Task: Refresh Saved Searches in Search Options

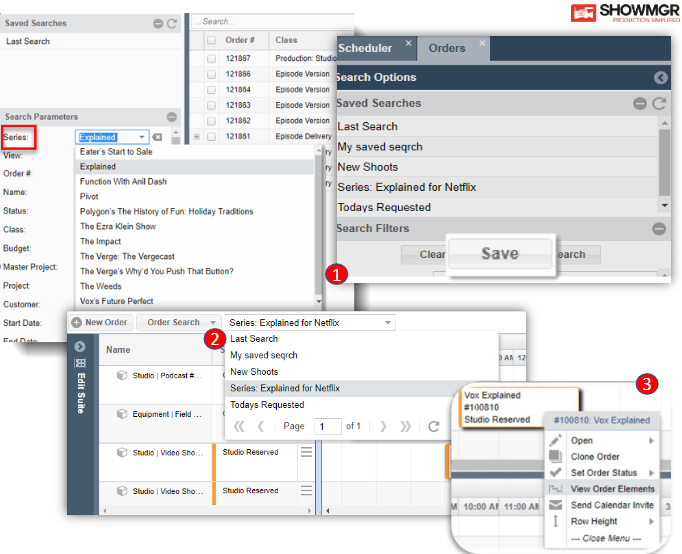Action: [659, 103]
